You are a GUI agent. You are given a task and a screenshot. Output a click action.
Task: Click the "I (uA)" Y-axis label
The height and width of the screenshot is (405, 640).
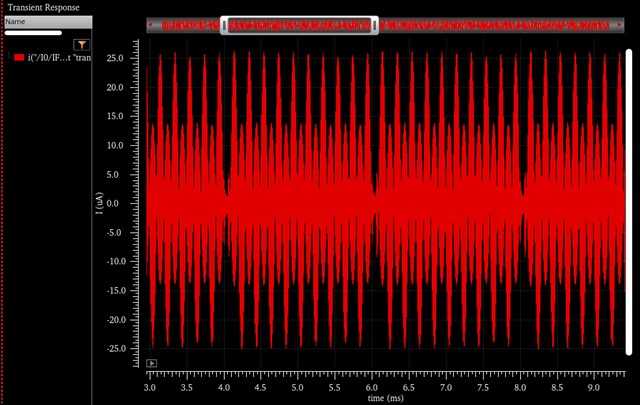point(100,204)
